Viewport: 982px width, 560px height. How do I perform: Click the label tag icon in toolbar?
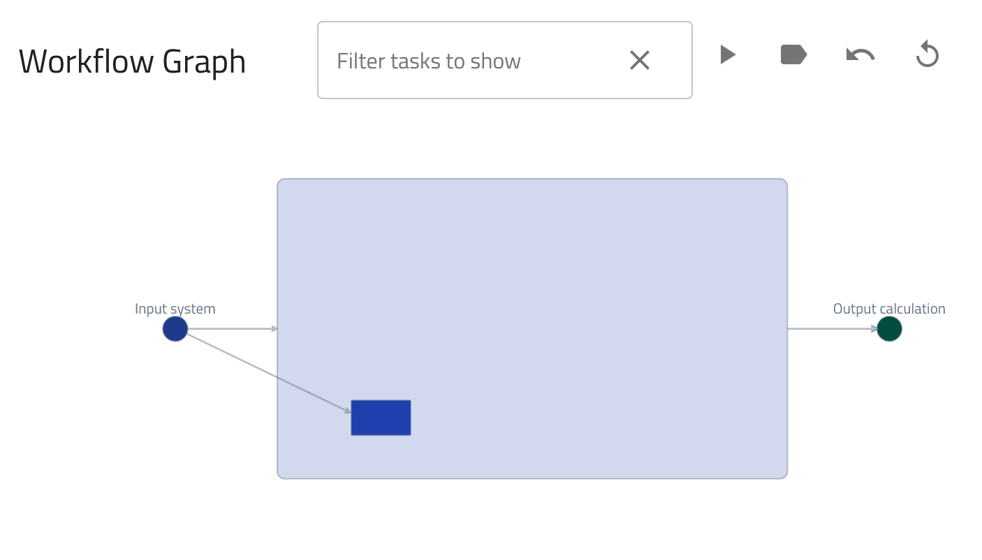(793, 55)
